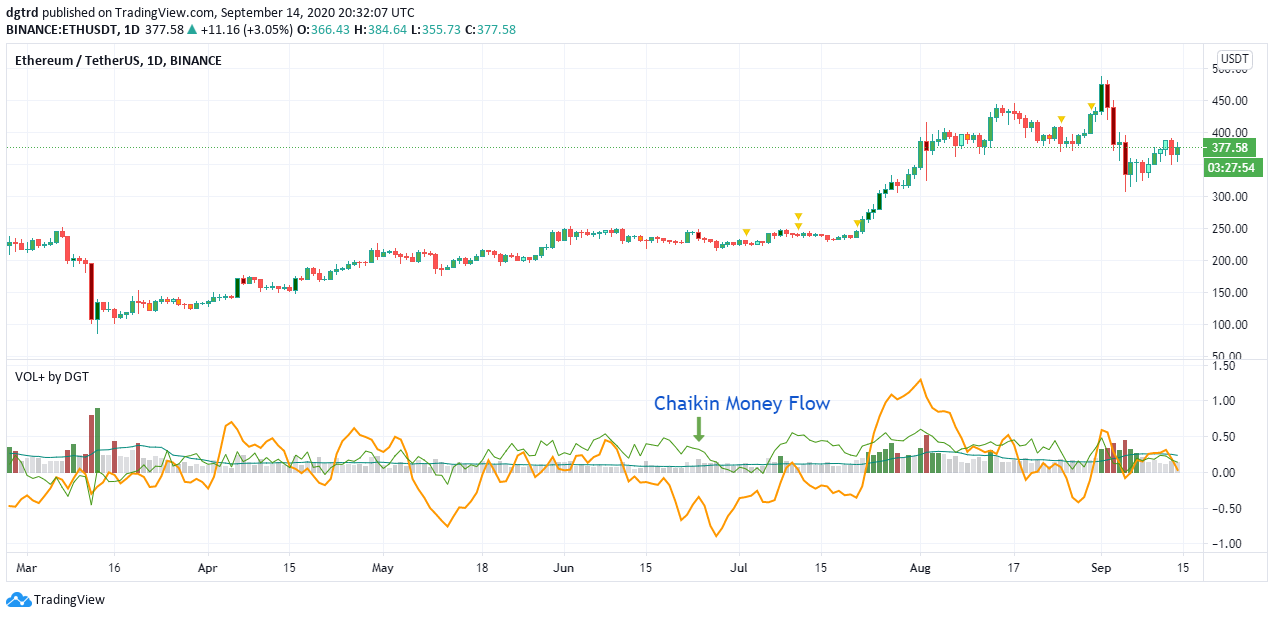Click the 03:27:54 countdown timer label

click(1232, 168)
